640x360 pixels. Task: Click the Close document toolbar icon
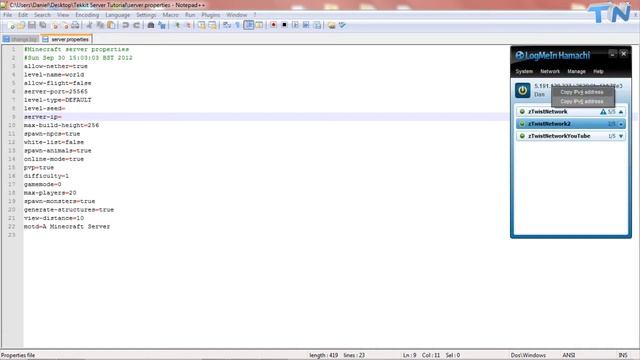[55, 25]
